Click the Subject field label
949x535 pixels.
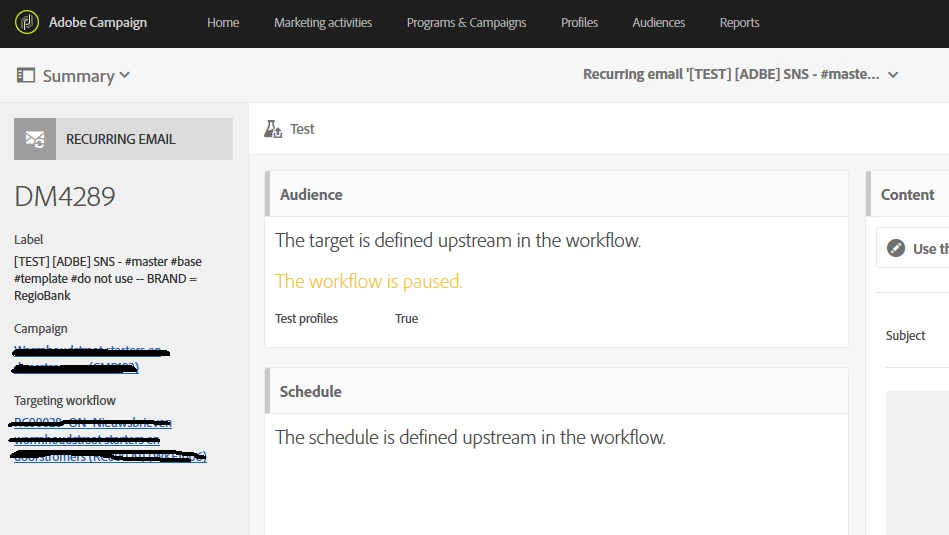905,335
